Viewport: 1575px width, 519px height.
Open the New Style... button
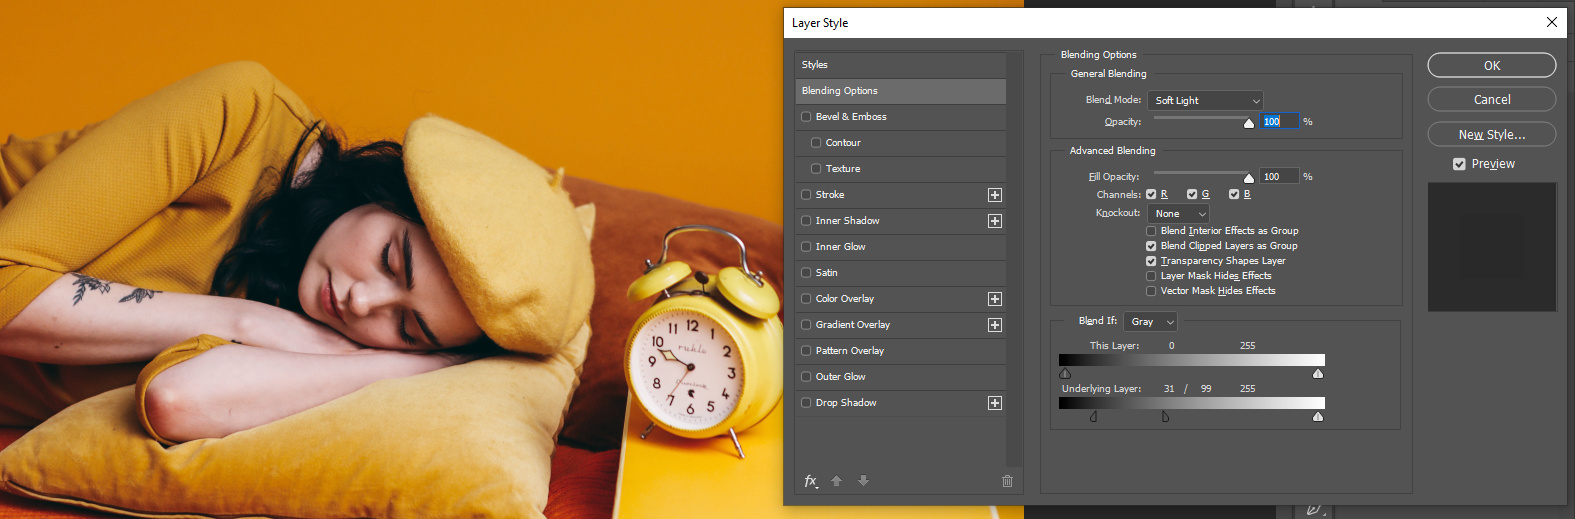click(x=1492, y=134)
